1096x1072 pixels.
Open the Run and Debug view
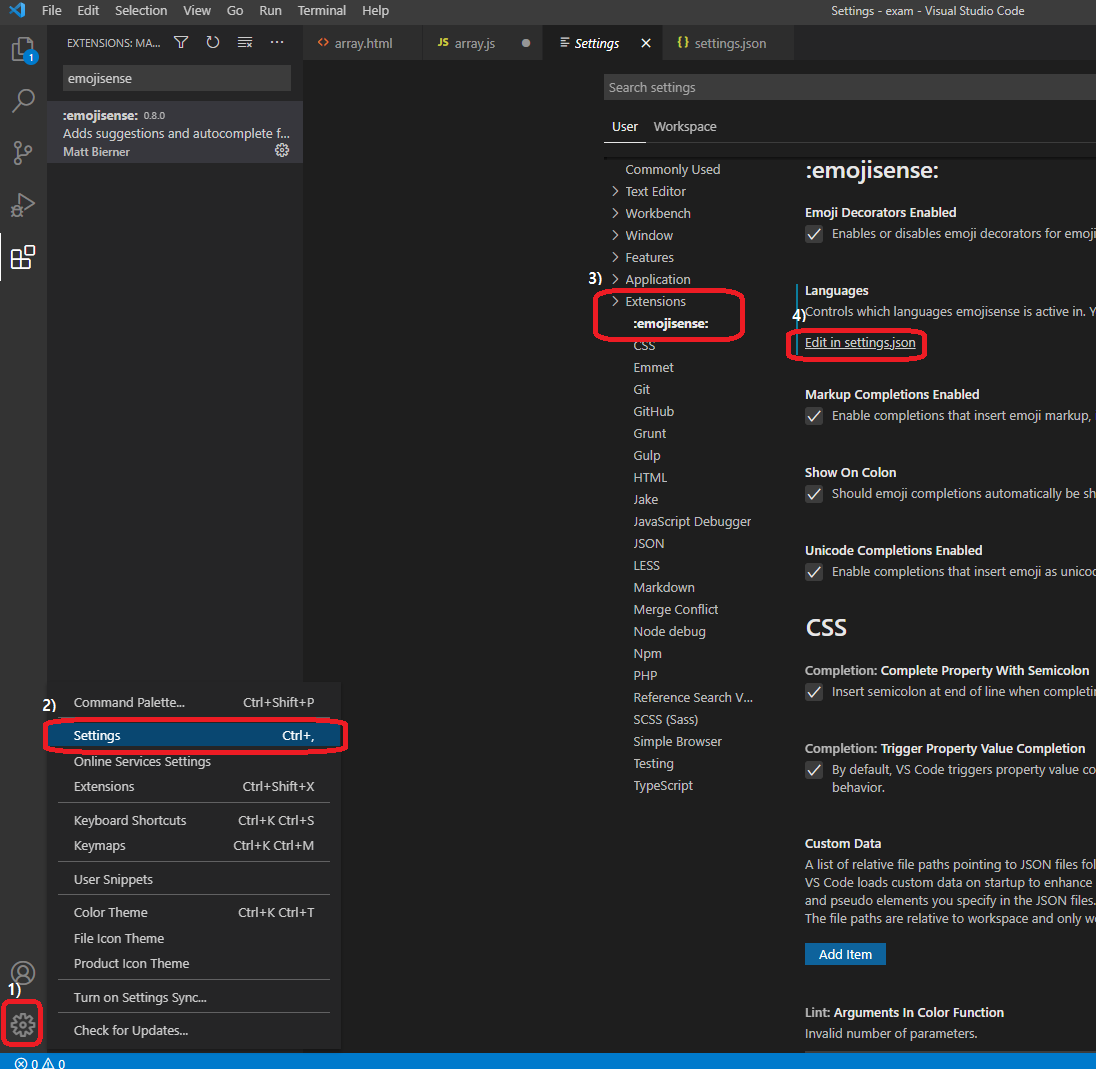coord(23,205)
